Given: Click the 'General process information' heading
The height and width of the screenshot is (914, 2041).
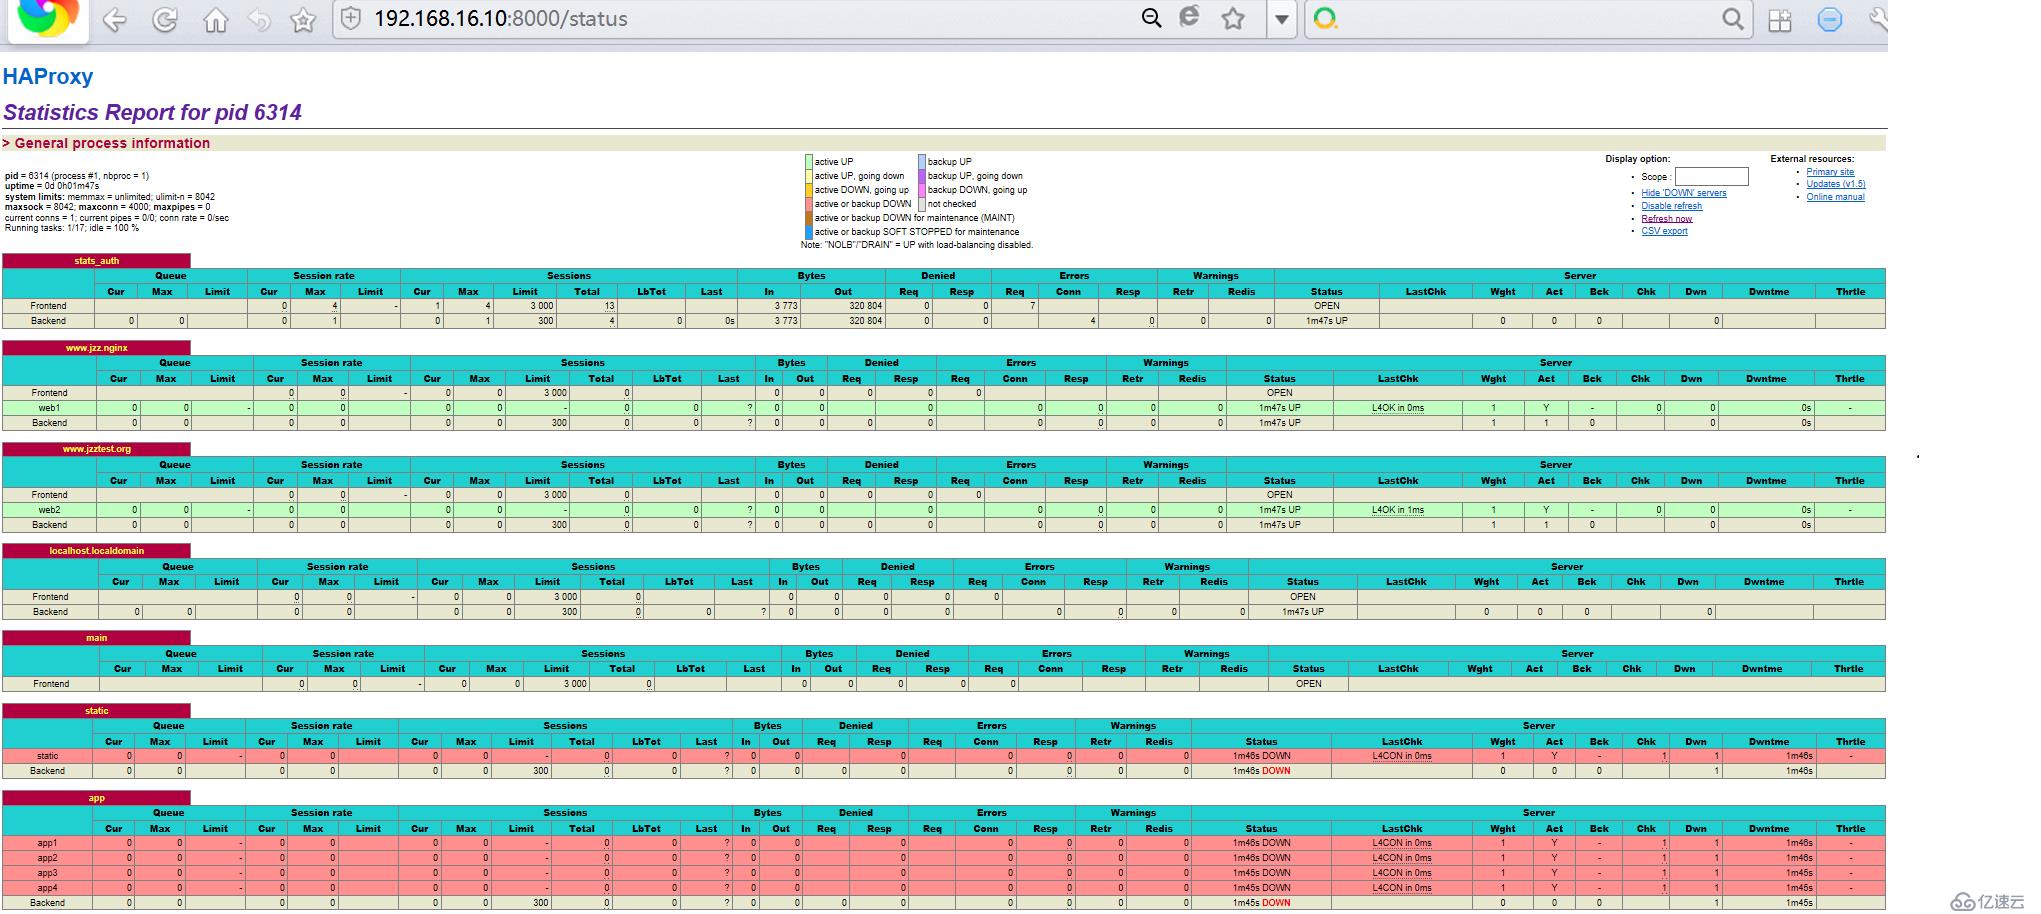Looking at the screenshot, I should [x=112, y=143].
